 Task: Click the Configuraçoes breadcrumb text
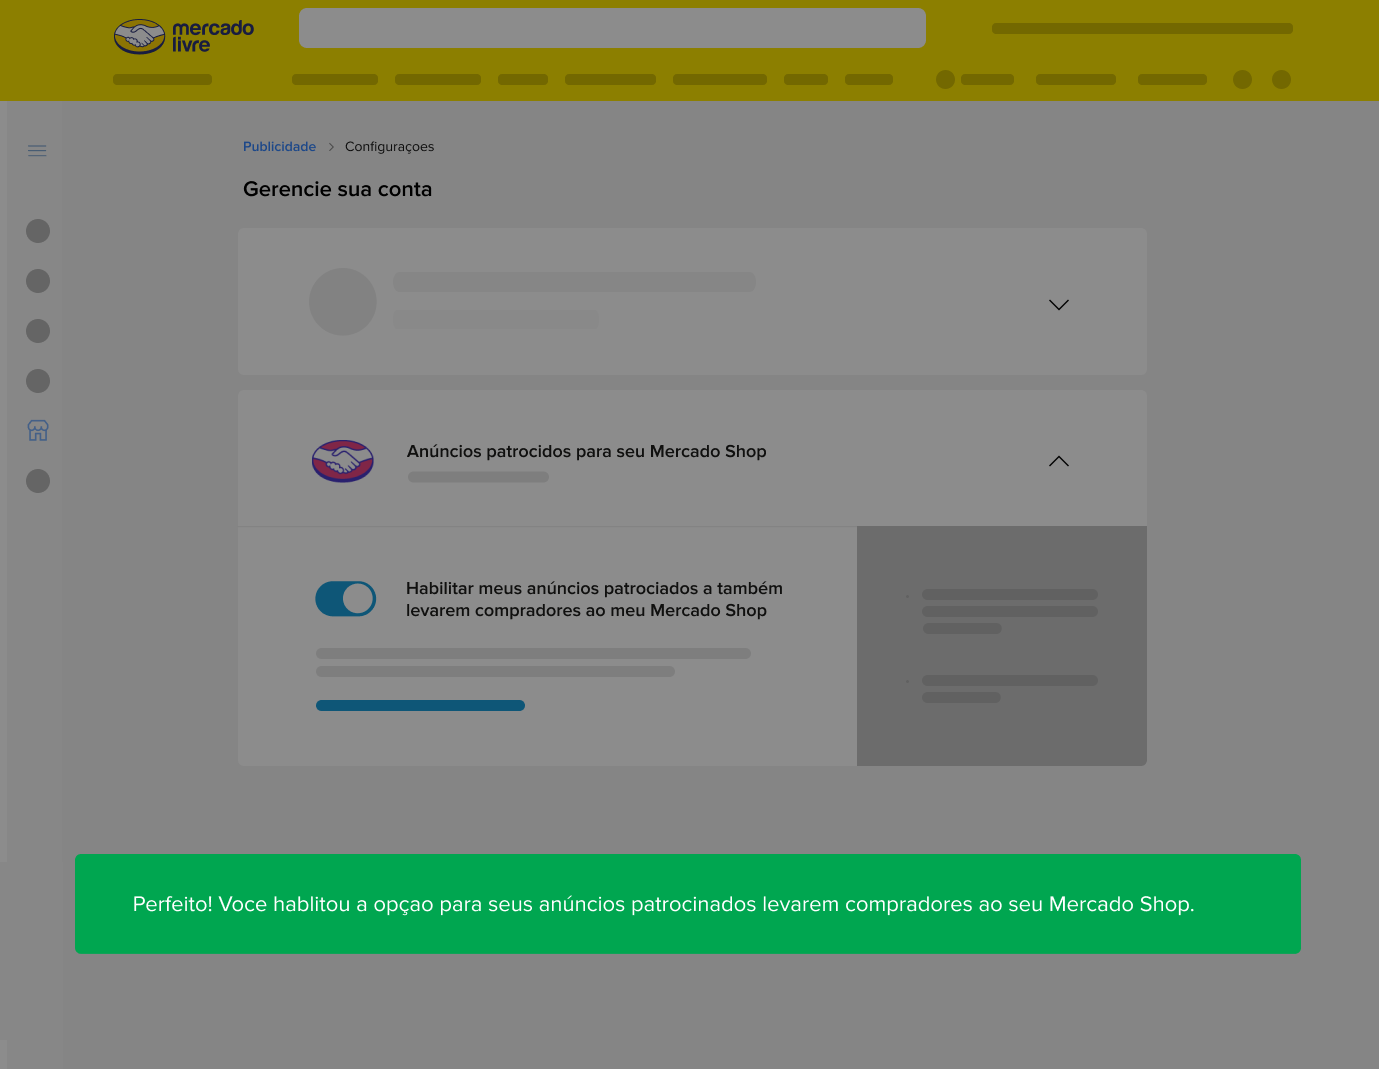click(389, 146)
